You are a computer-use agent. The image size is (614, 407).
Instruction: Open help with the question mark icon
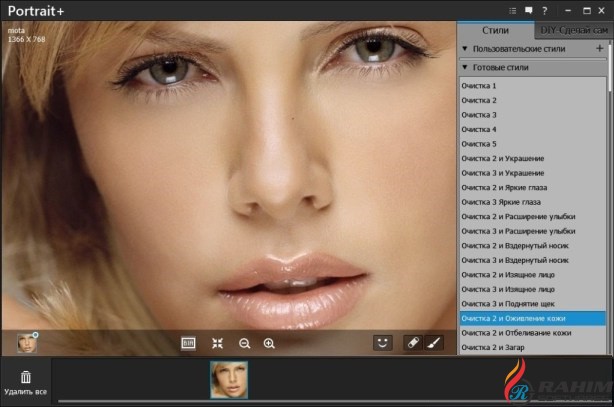544,10
